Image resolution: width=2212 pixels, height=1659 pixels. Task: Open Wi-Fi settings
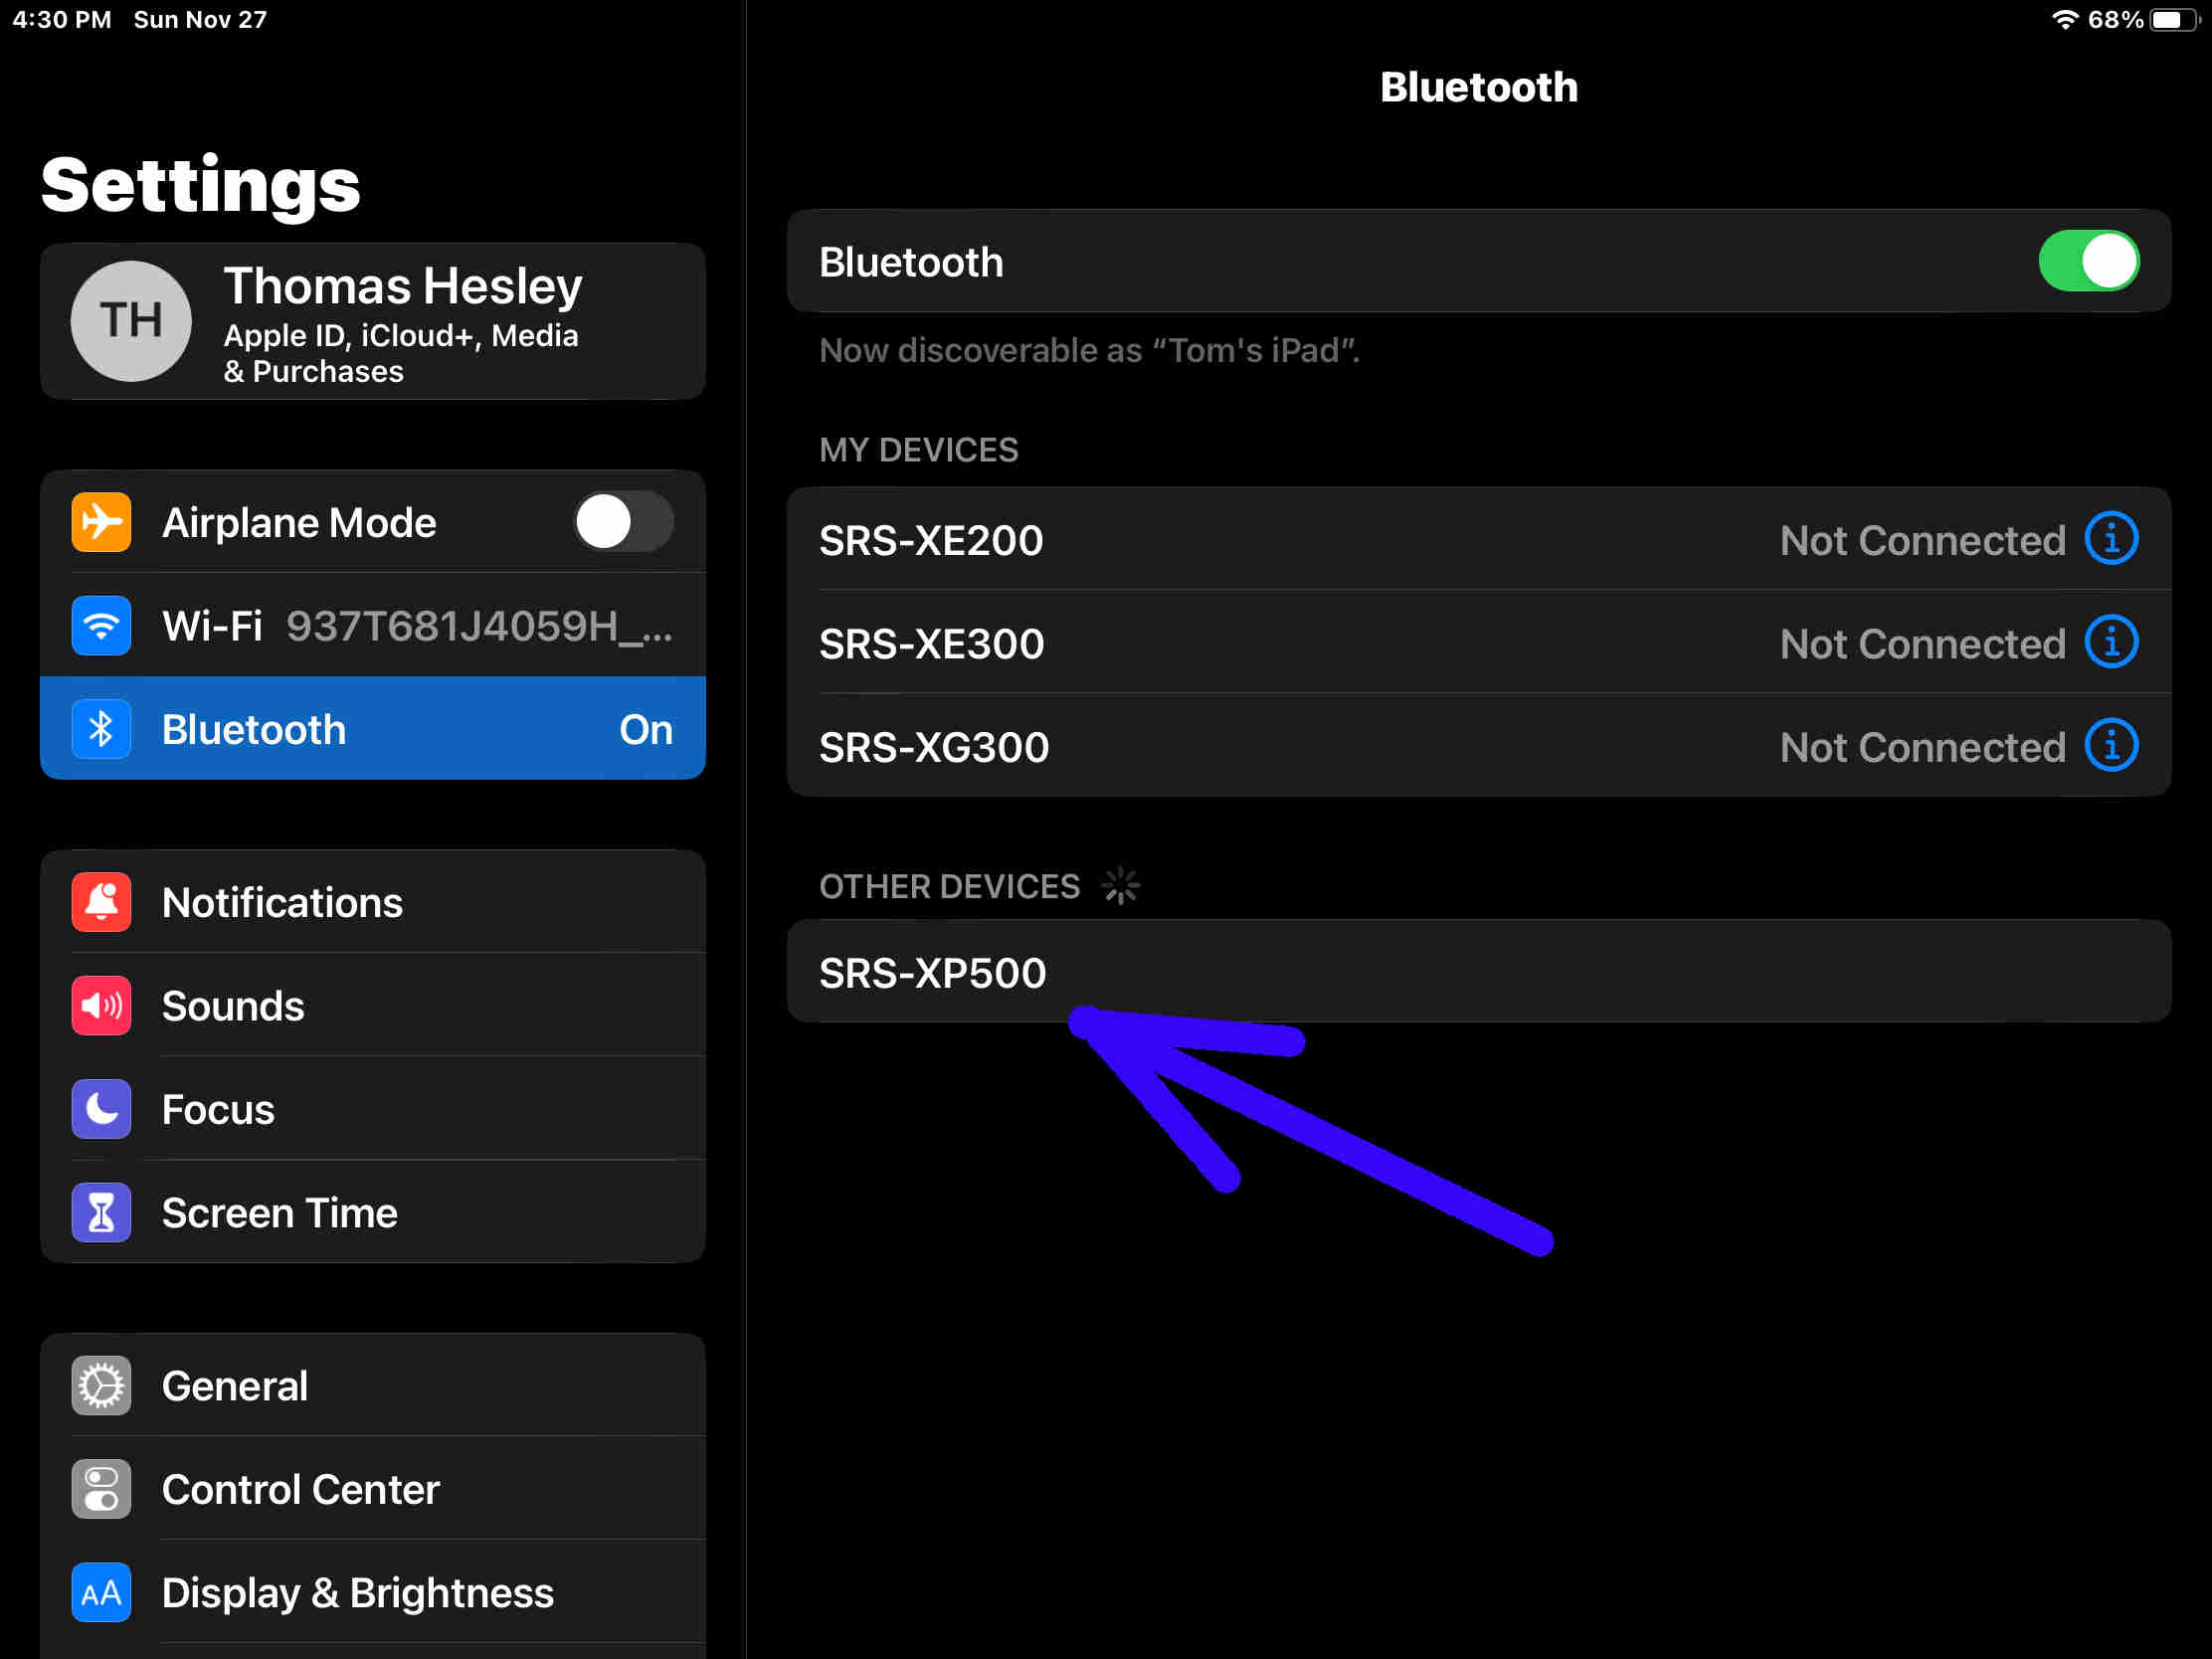click(x=373, y=625)
